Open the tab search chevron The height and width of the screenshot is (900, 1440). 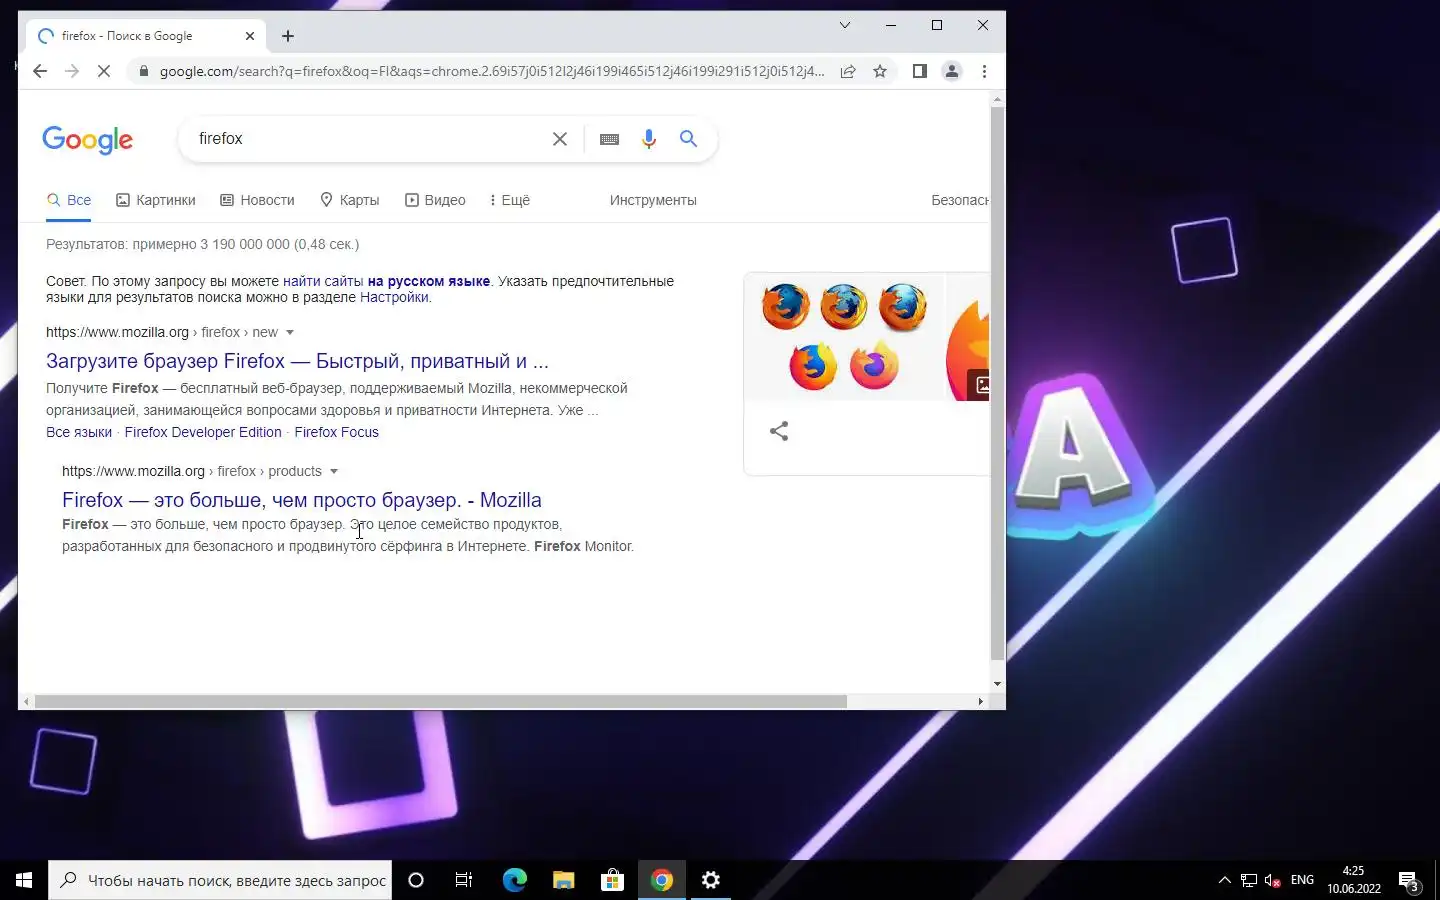pyautogui.click(x=845, y=25)
